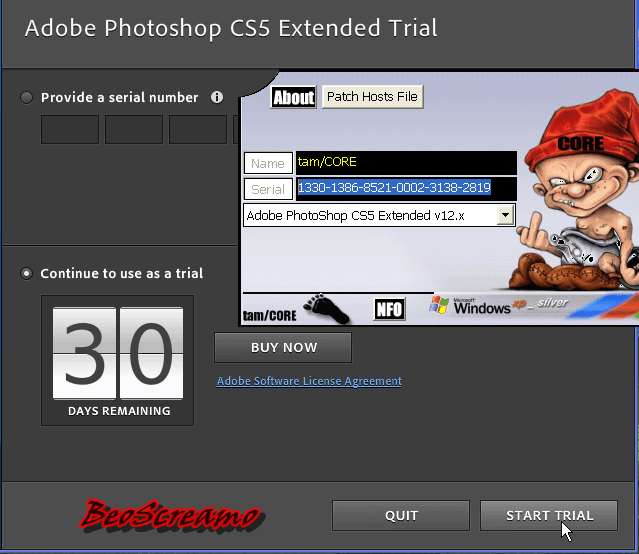Click the first serial number input box
Screen dimensions: 639x554
pyautogui.click(x=70, y=129)
